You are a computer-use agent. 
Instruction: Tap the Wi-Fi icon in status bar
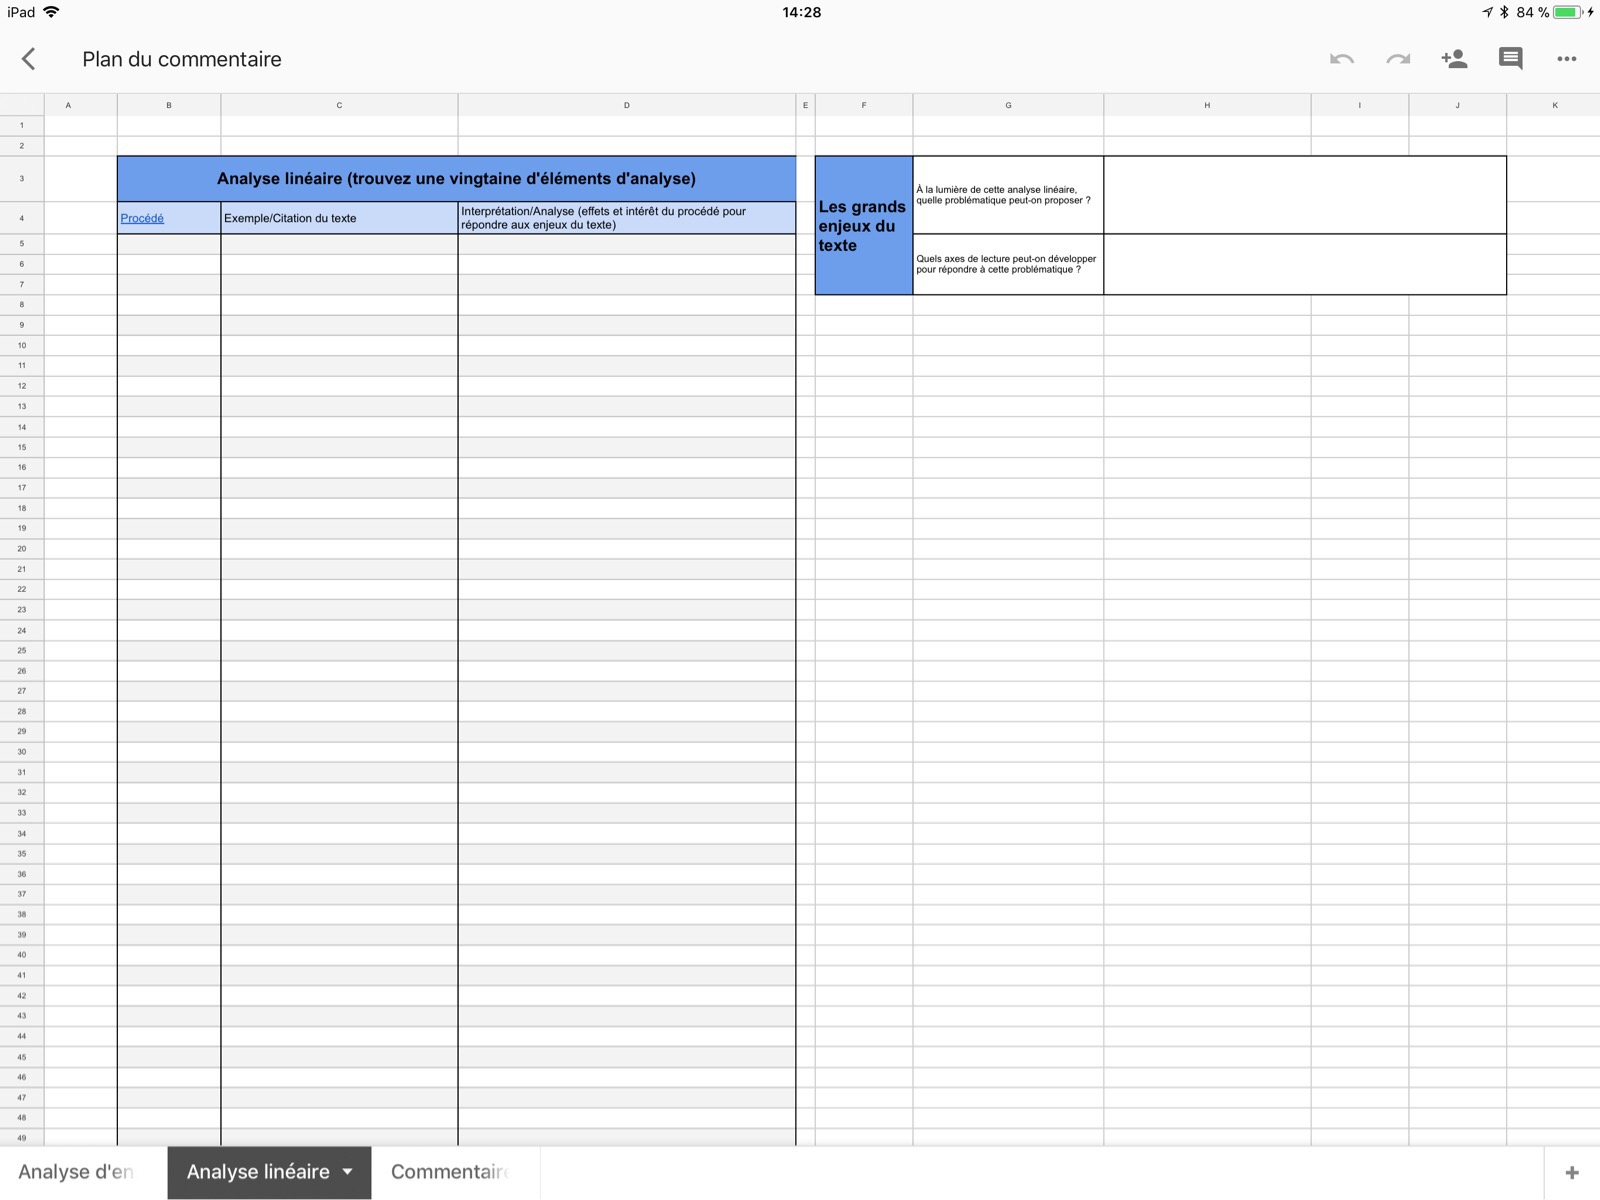coord(52,12)
